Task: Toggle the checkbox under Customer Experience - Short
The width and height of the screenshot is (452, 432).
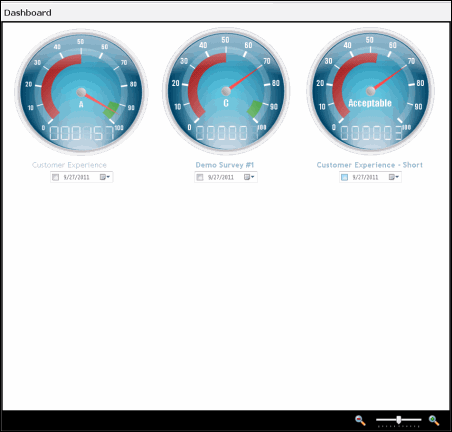Action: [x=345, y=177]
